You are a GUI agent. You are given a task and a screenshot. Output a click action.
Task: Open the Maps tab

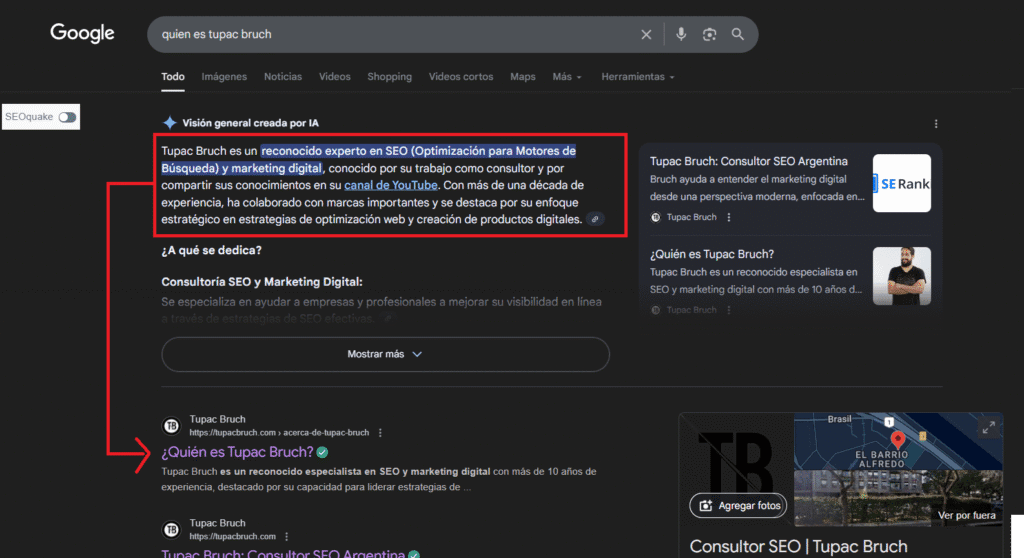(x=522, y=77)
